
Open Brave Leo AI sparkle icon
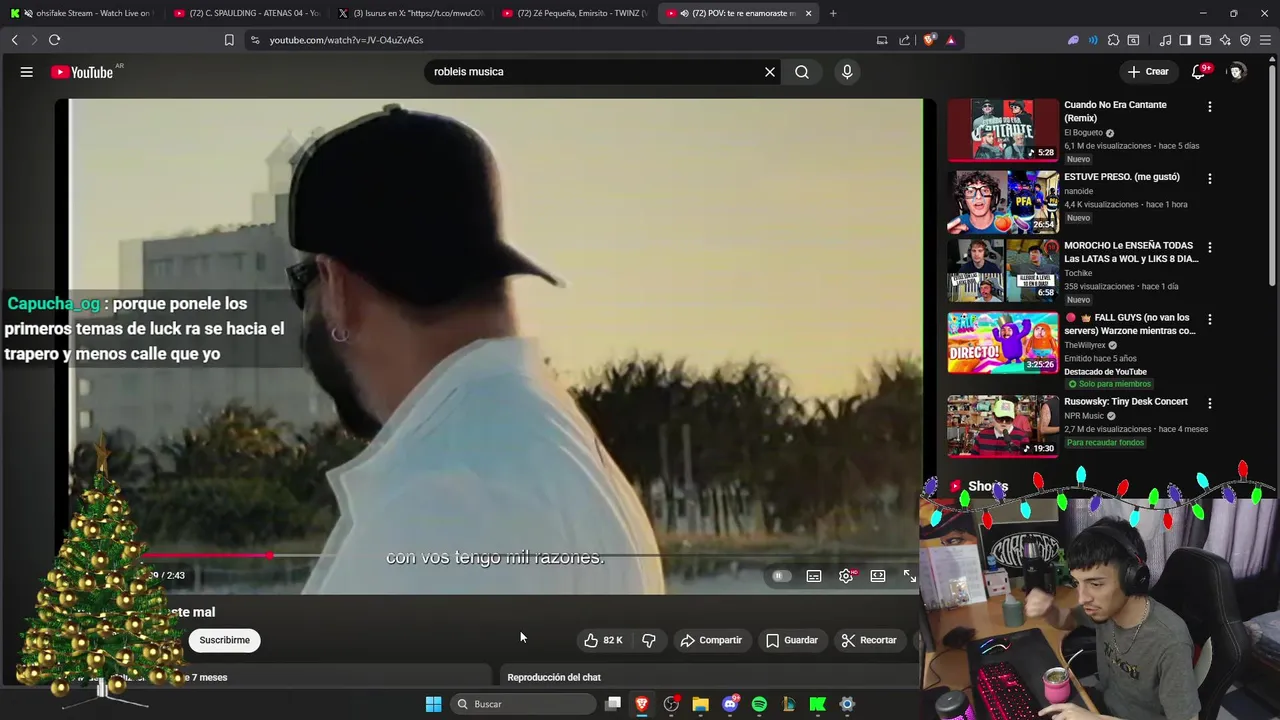point(1225,40)
